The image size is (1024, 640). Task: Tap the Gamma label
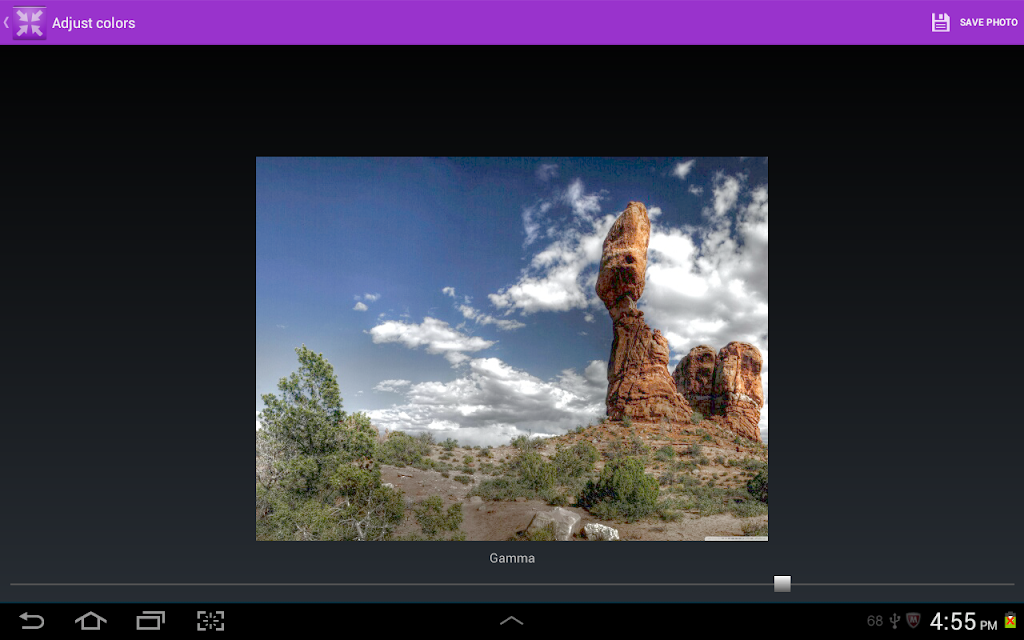coord(512,558)
